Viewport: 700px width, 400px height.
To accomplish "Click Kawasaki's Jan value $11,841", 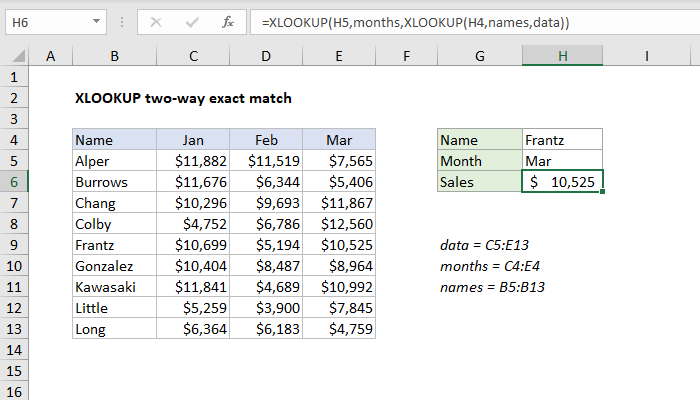I will point(193,287).
